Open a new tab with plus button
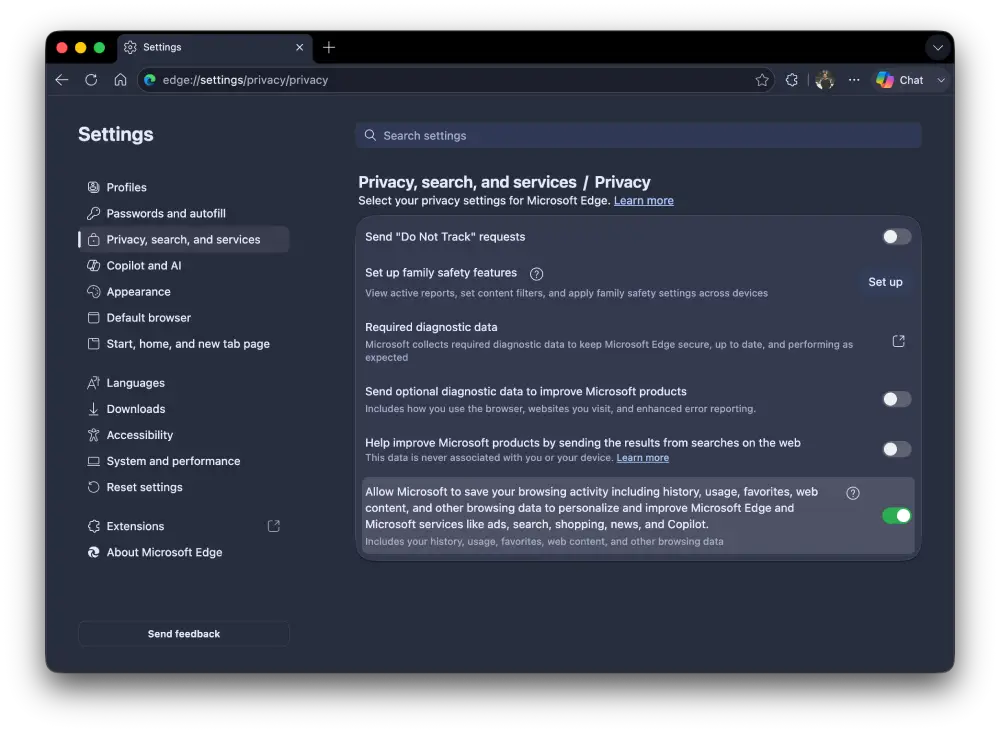Viewport: 1000px width, 733px height. [x=328, y=47]
